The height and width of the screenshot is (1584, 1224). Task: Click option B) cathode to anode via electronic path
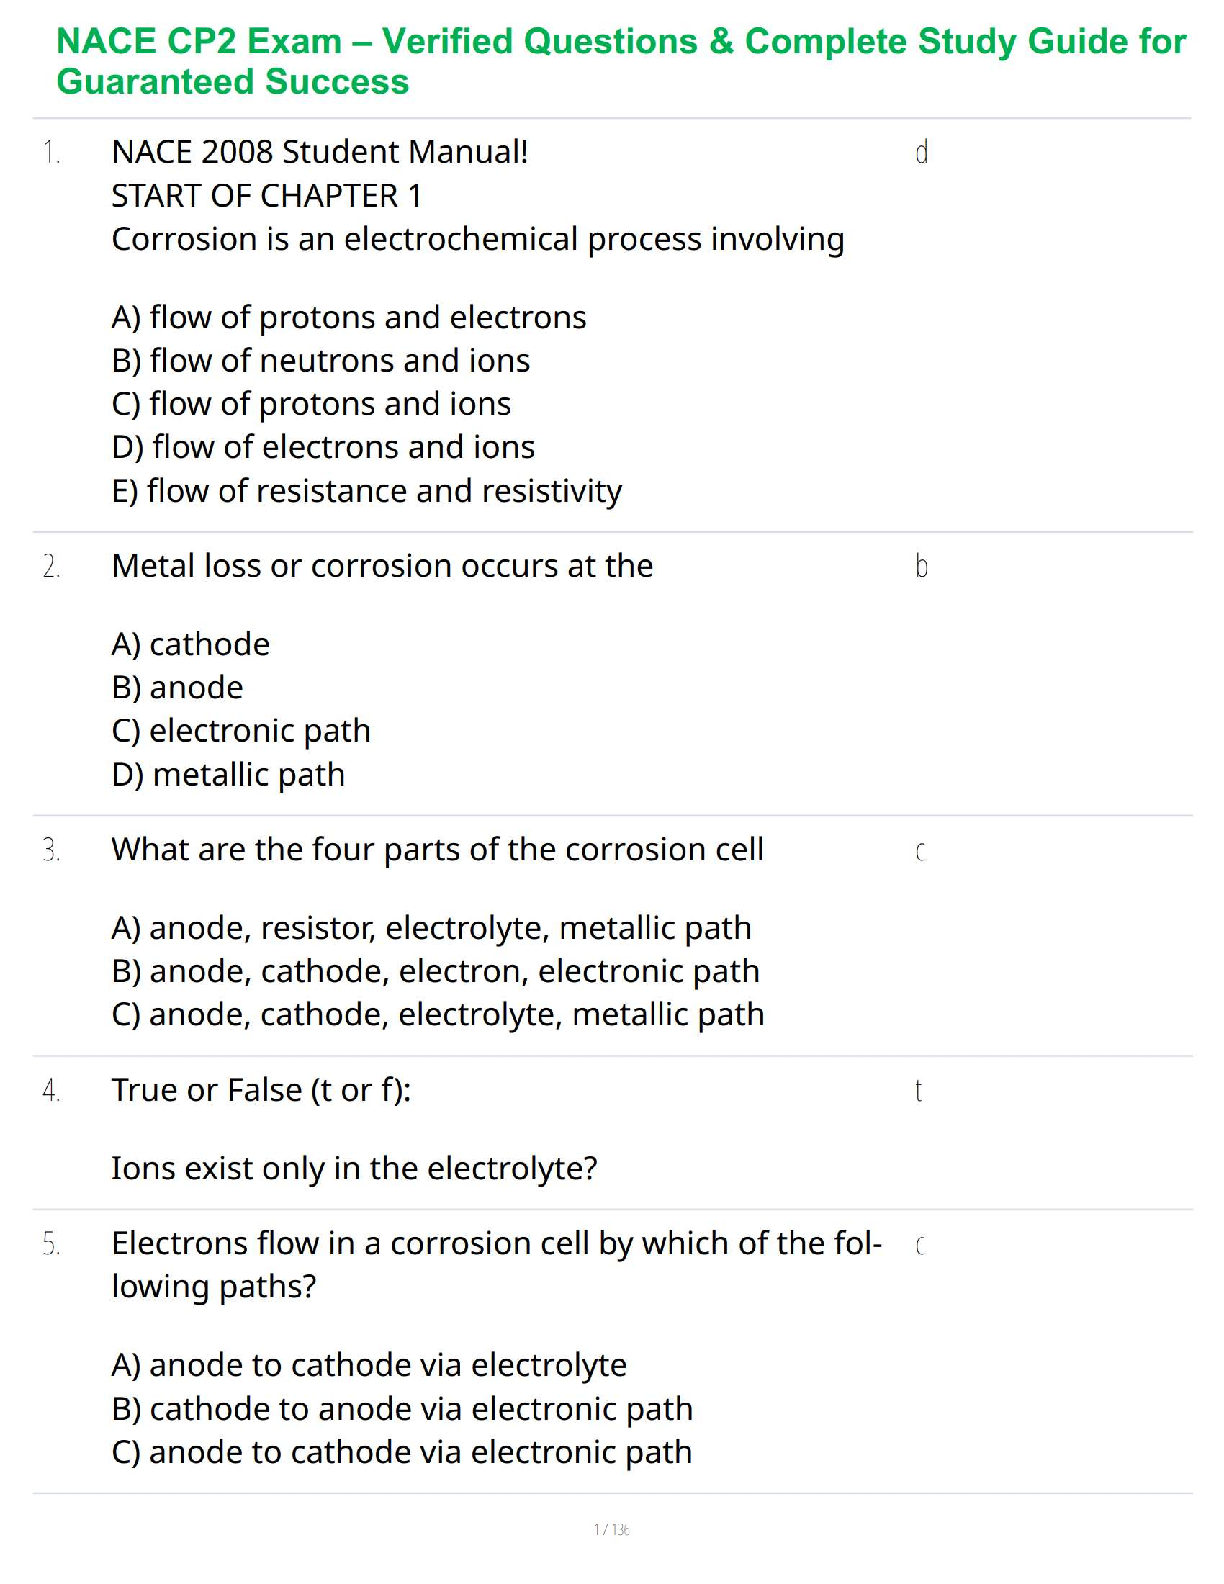click(402, 1409)
